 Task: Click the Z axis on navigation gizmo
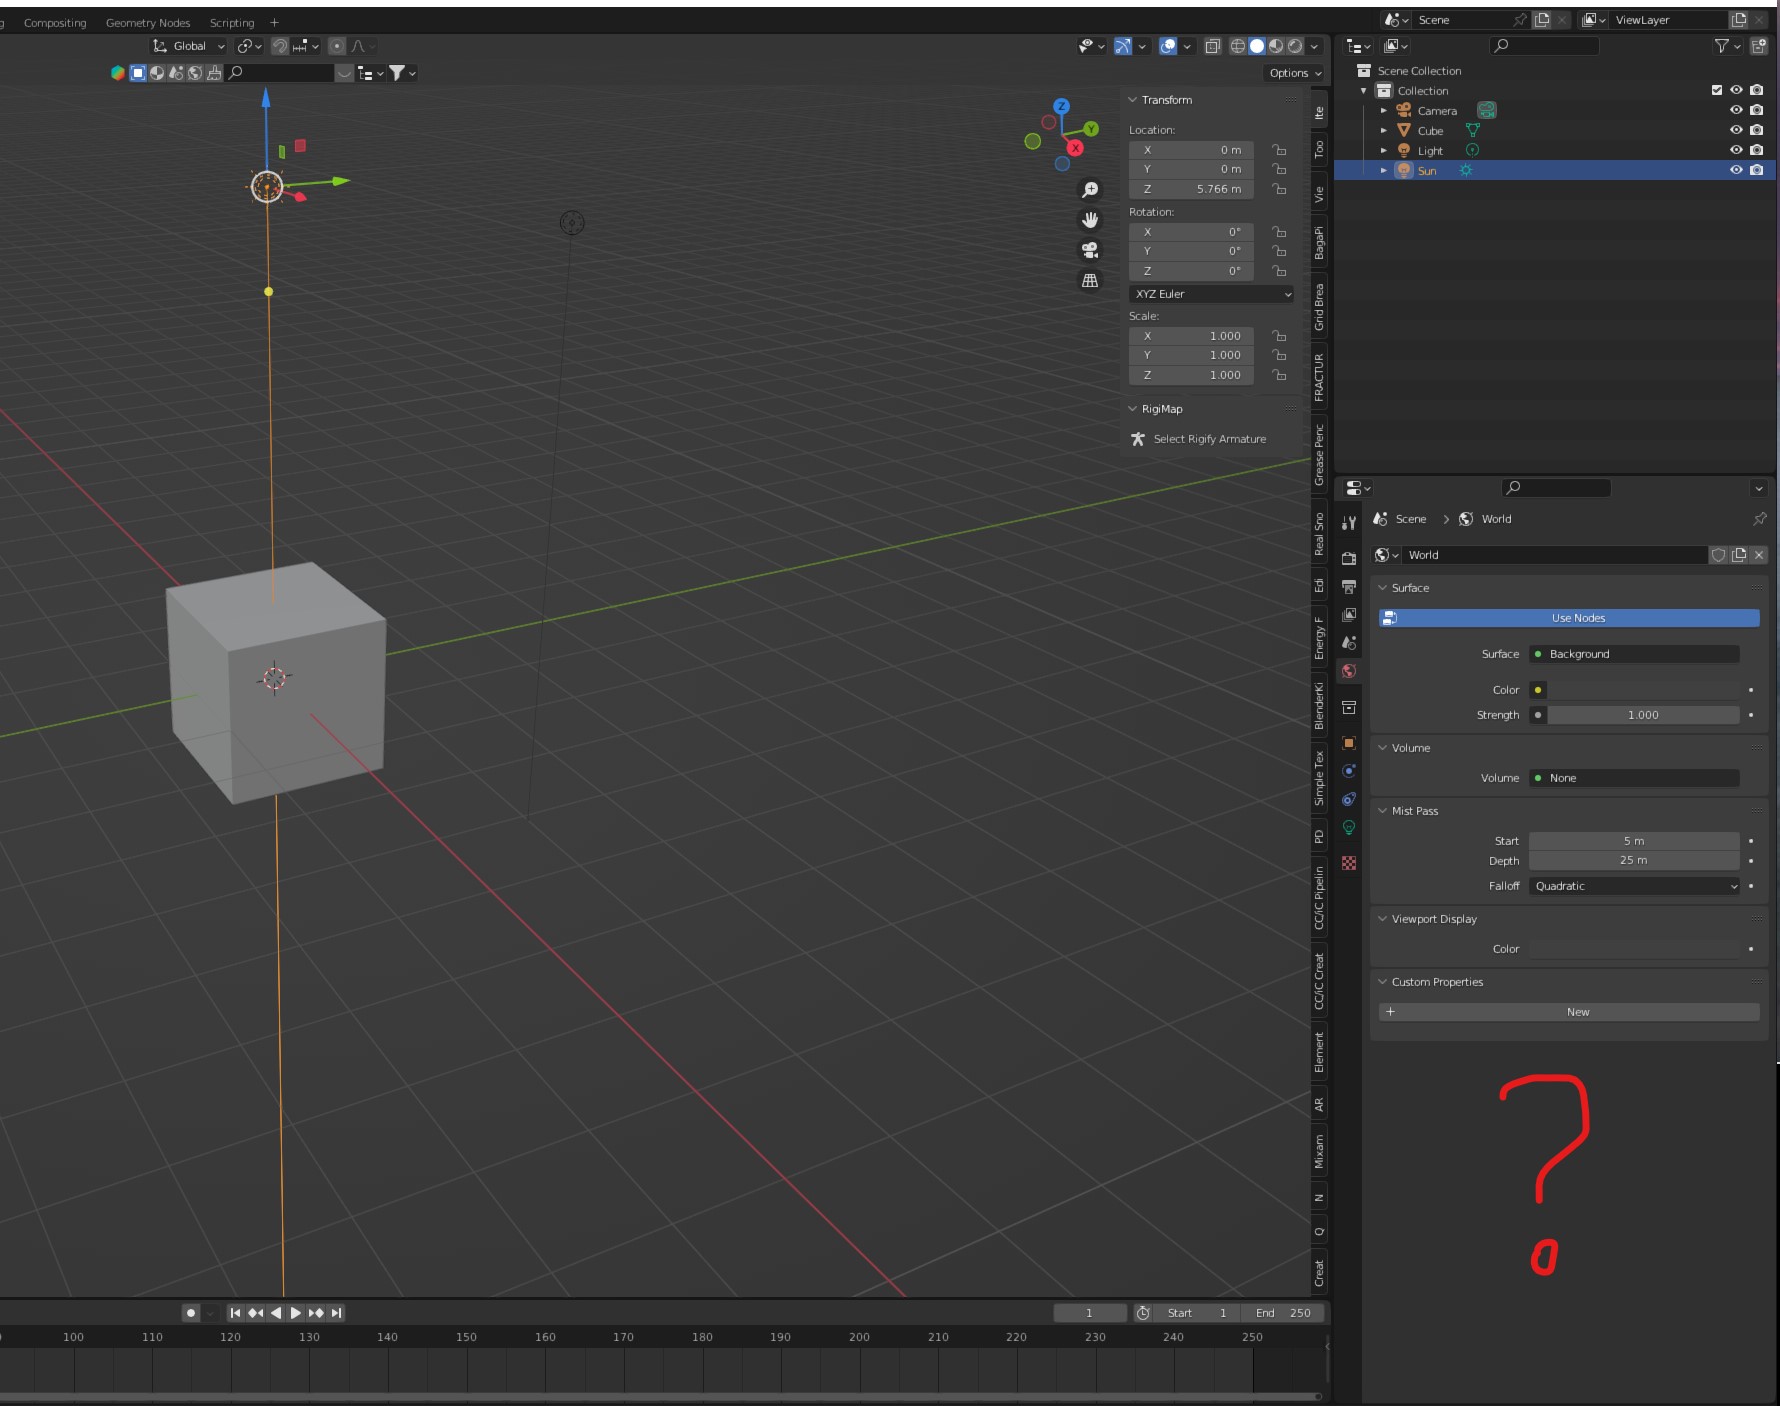[1061, 106]
